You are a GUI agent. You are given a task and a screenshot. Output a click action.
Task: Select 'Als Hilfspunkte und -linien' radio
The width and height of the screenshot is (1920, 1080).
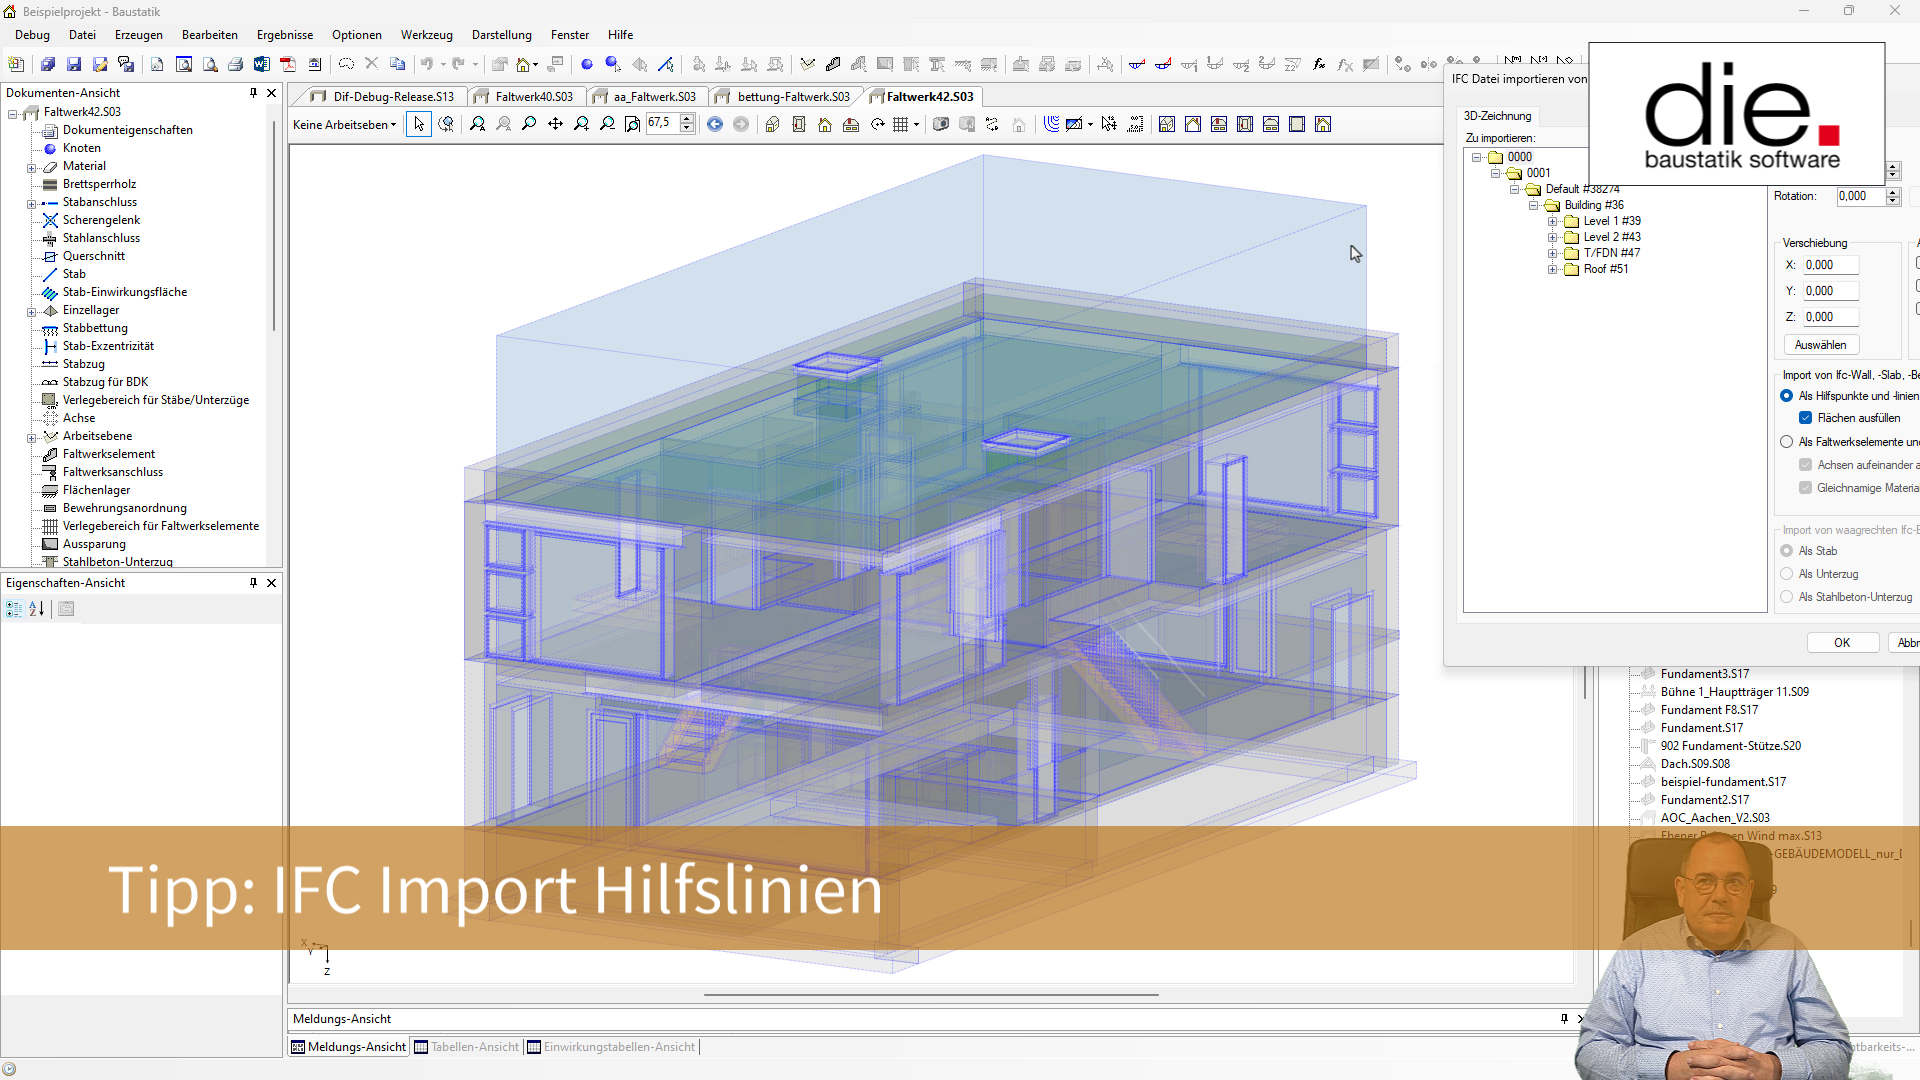[1786, 396]
